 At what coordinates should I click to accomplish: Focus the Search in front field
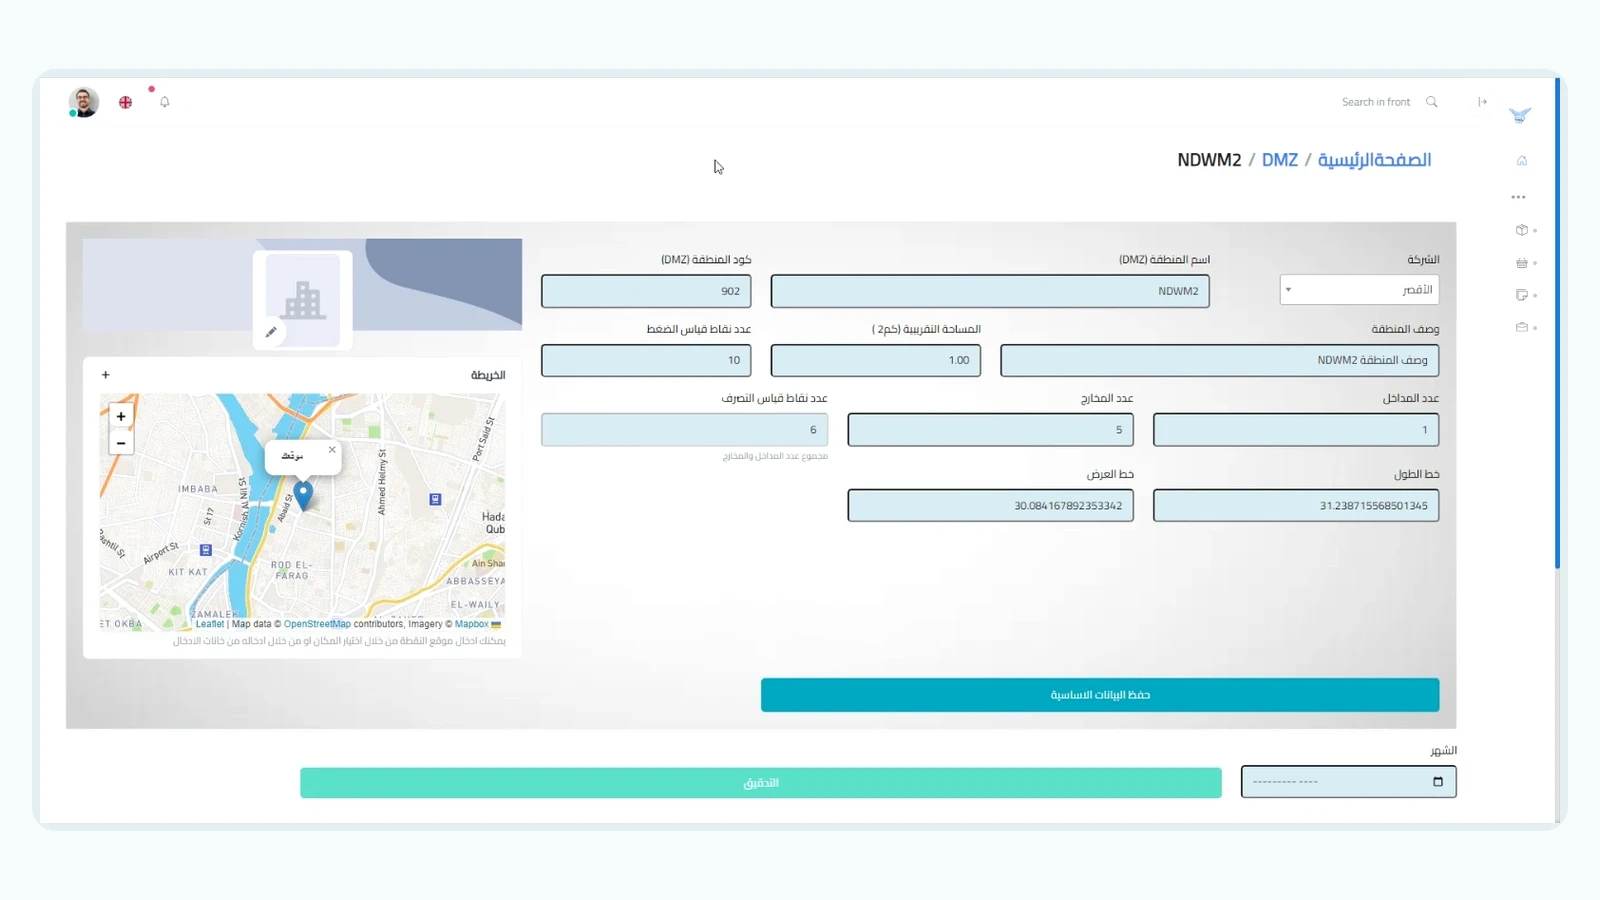[x=1376, y=102]
